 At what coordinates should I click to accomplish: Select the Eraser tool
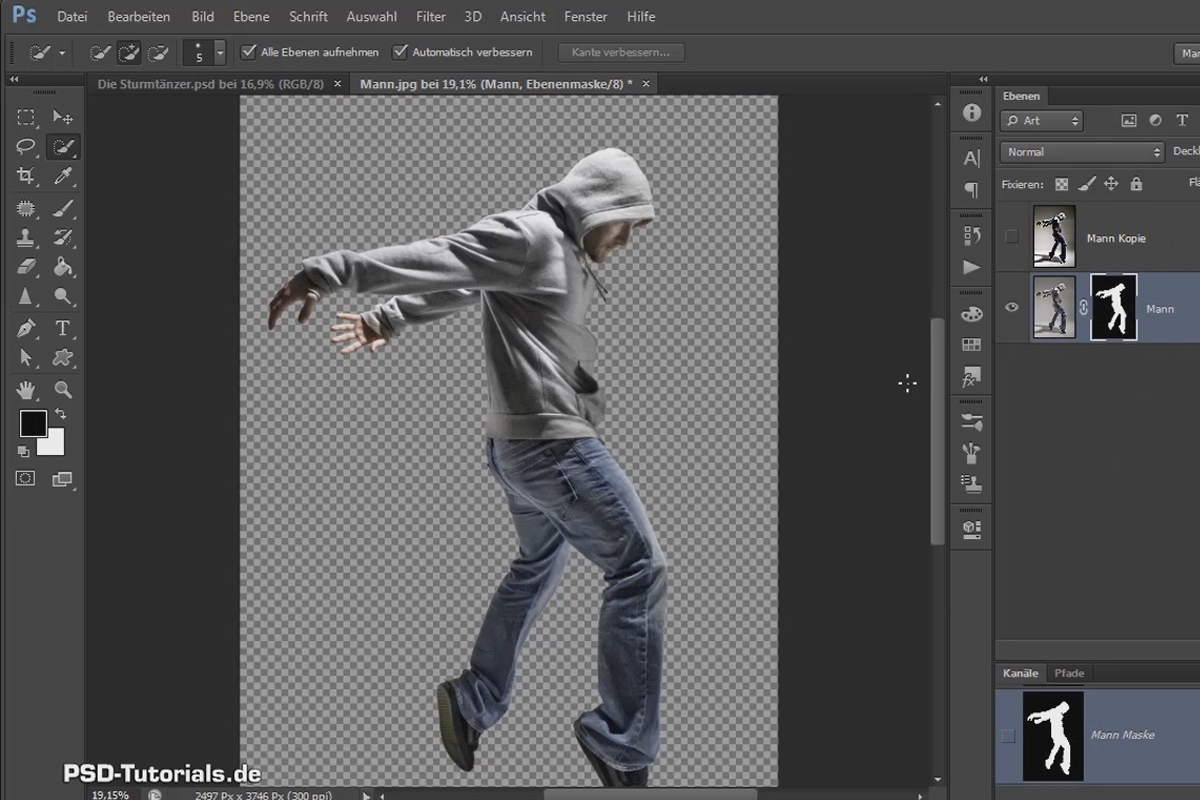[26, 267]
